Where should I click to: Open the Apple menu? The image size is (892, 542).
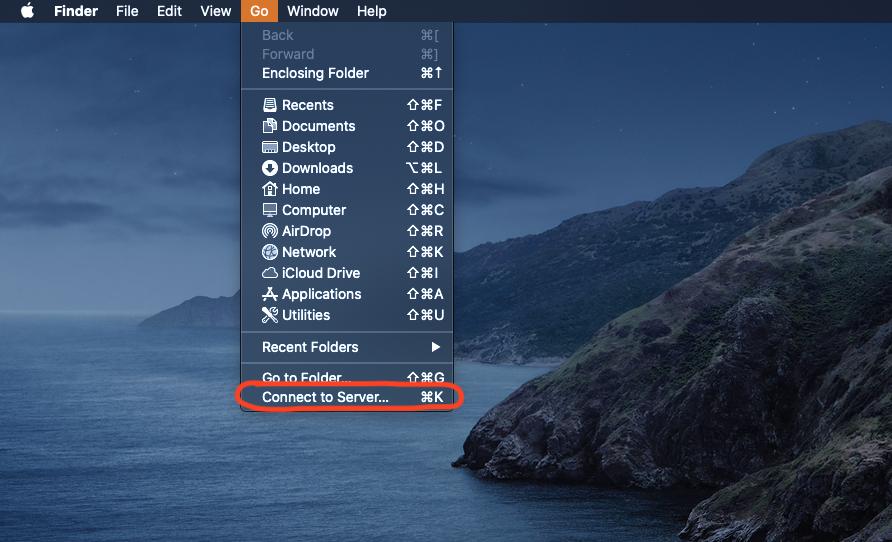pyautogui.click(x=27, y=11)
